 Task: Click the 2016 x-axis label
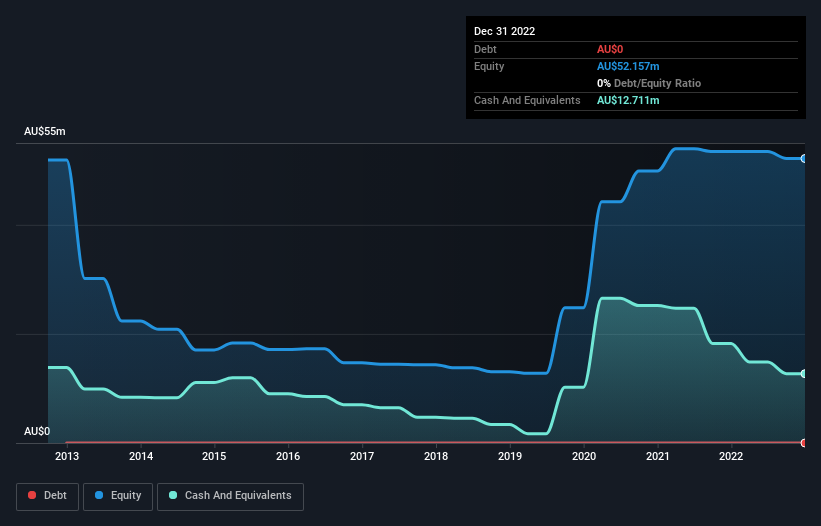[288, 456]
